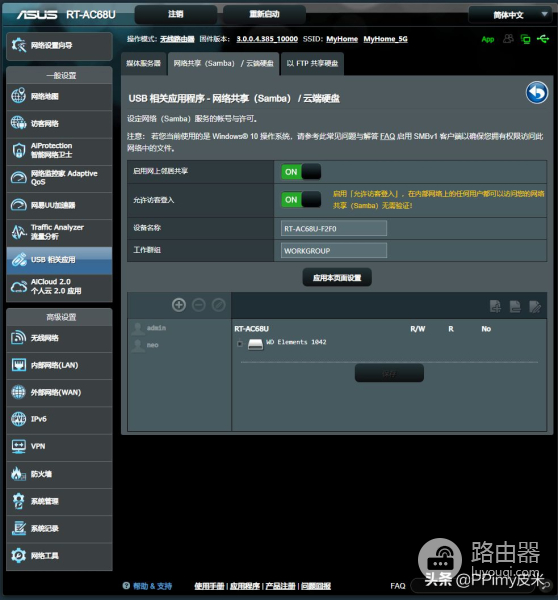Open the language dropdown menu
The height and width of the screenshot is (600, 558).
pos(510,15)
